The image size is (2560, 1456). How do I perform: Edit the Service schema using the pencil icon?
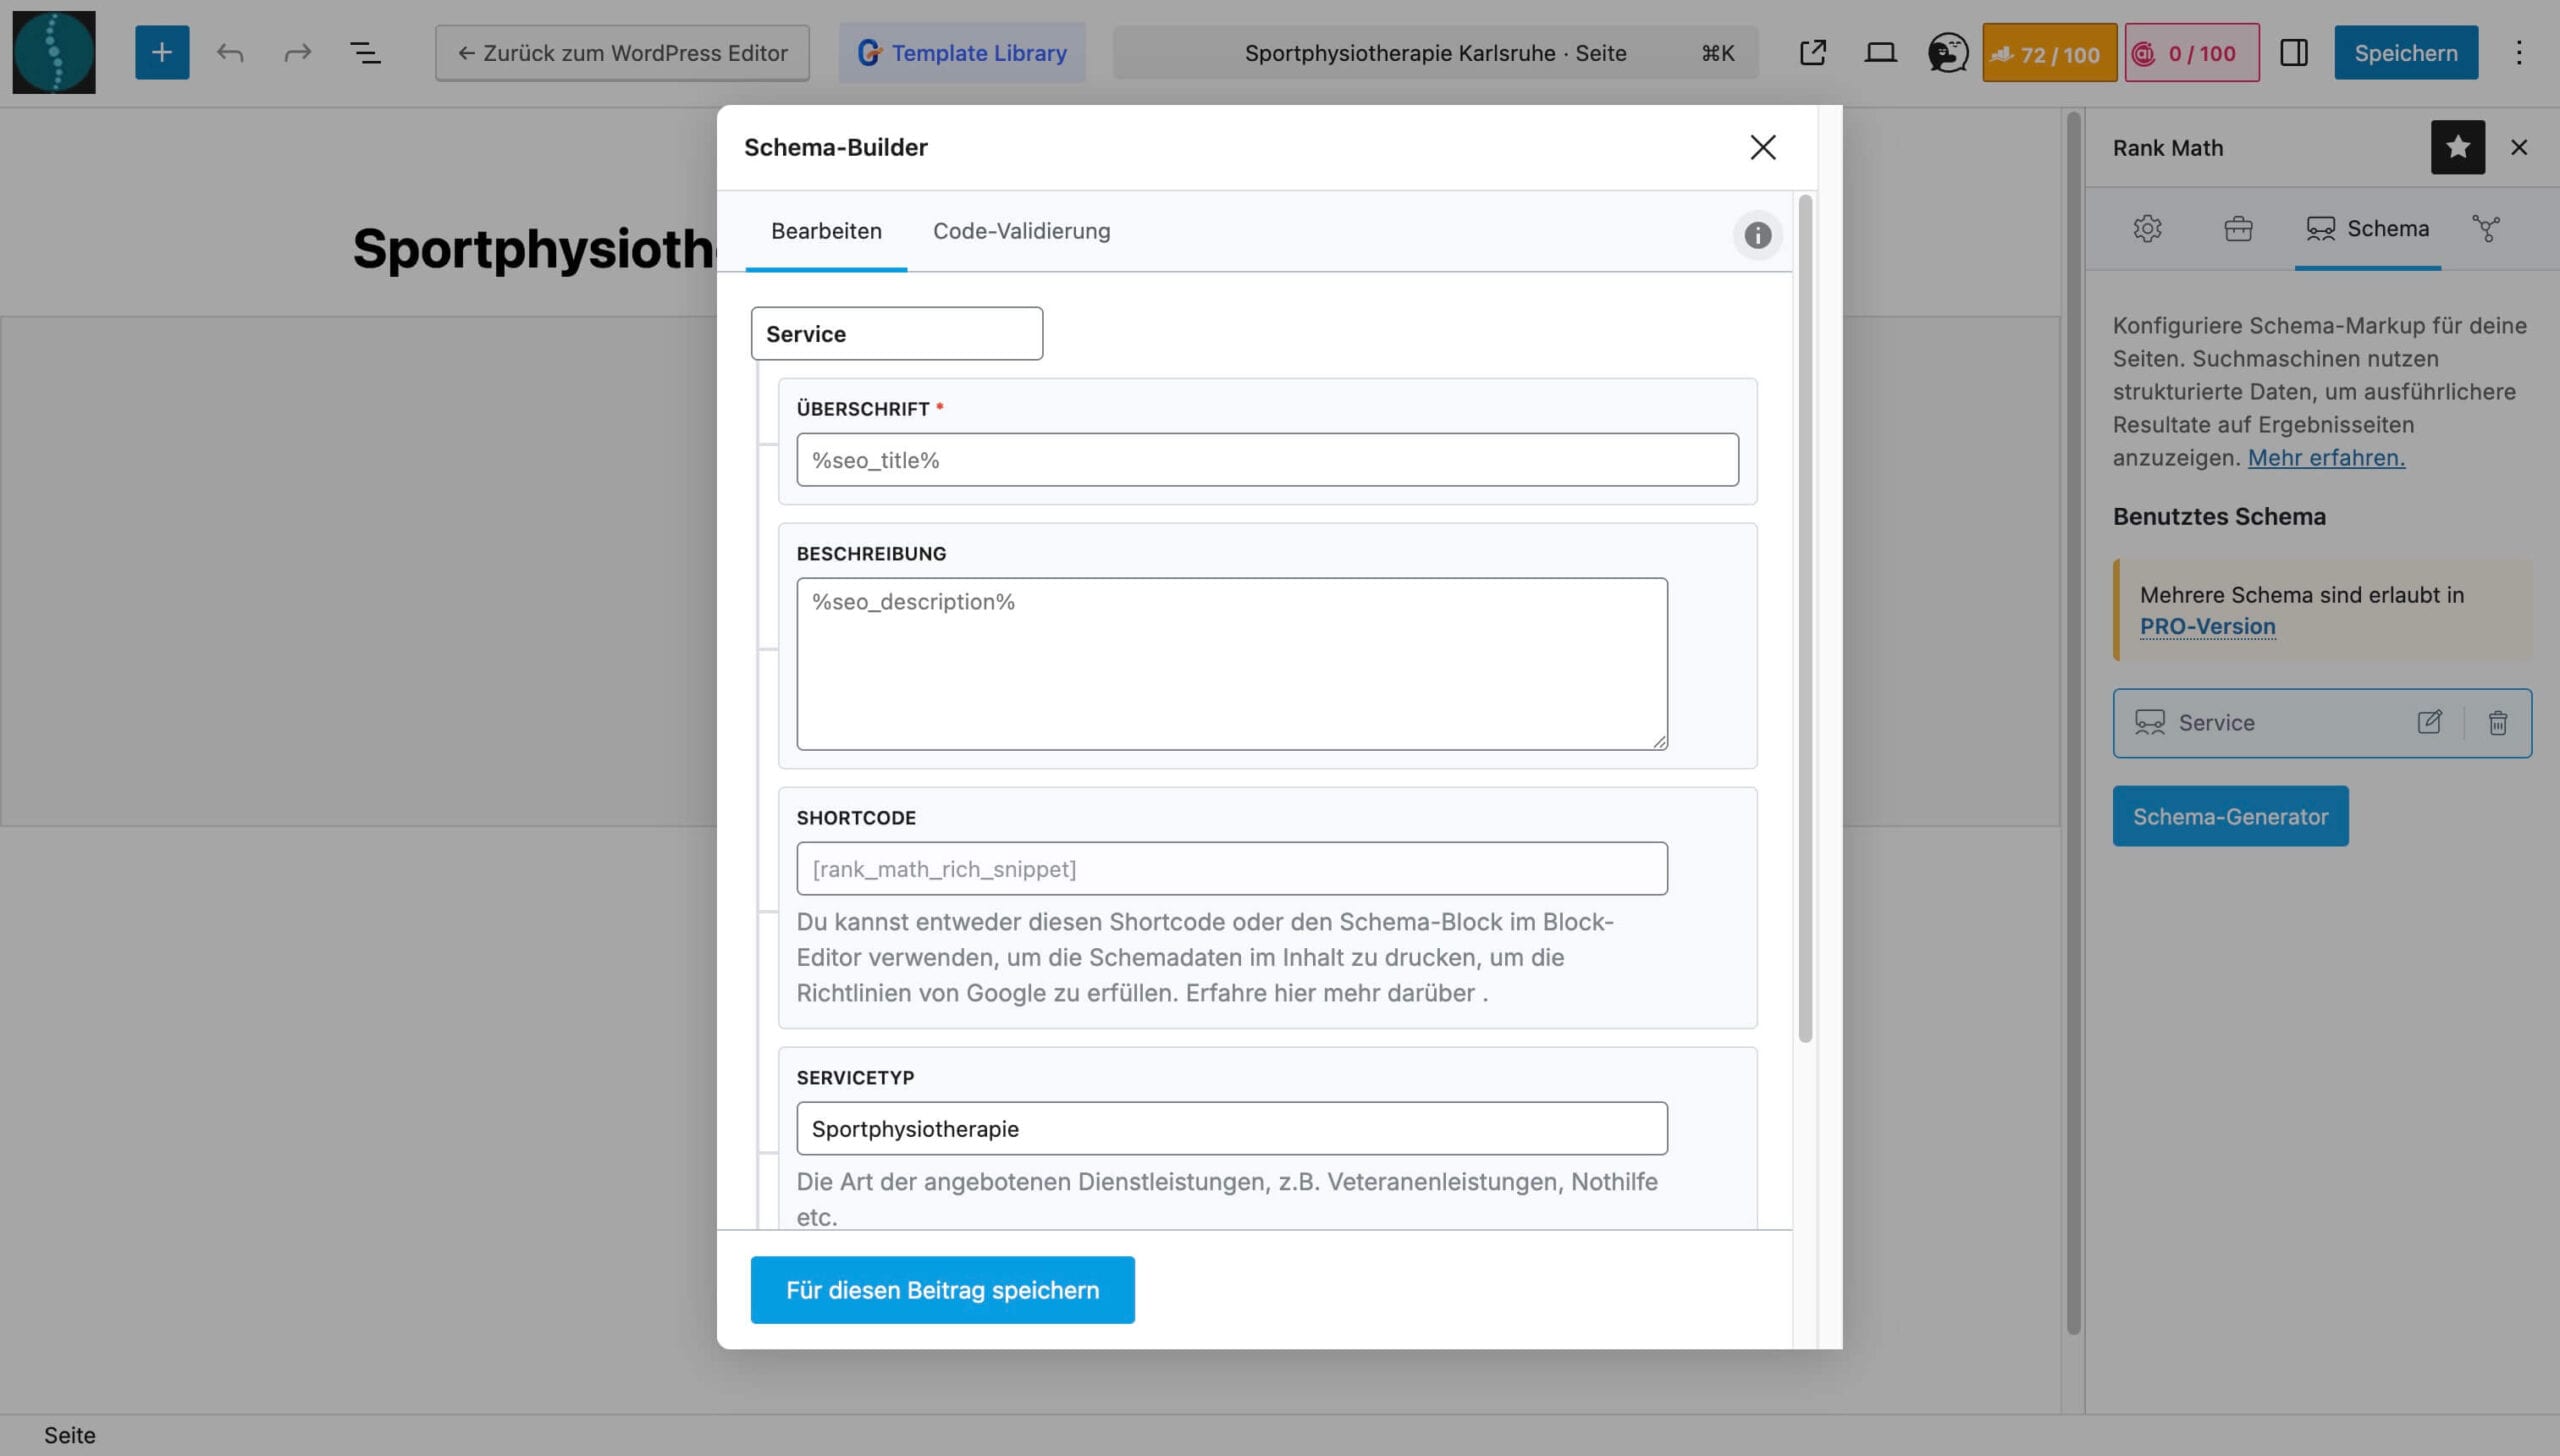(2430, 722)
